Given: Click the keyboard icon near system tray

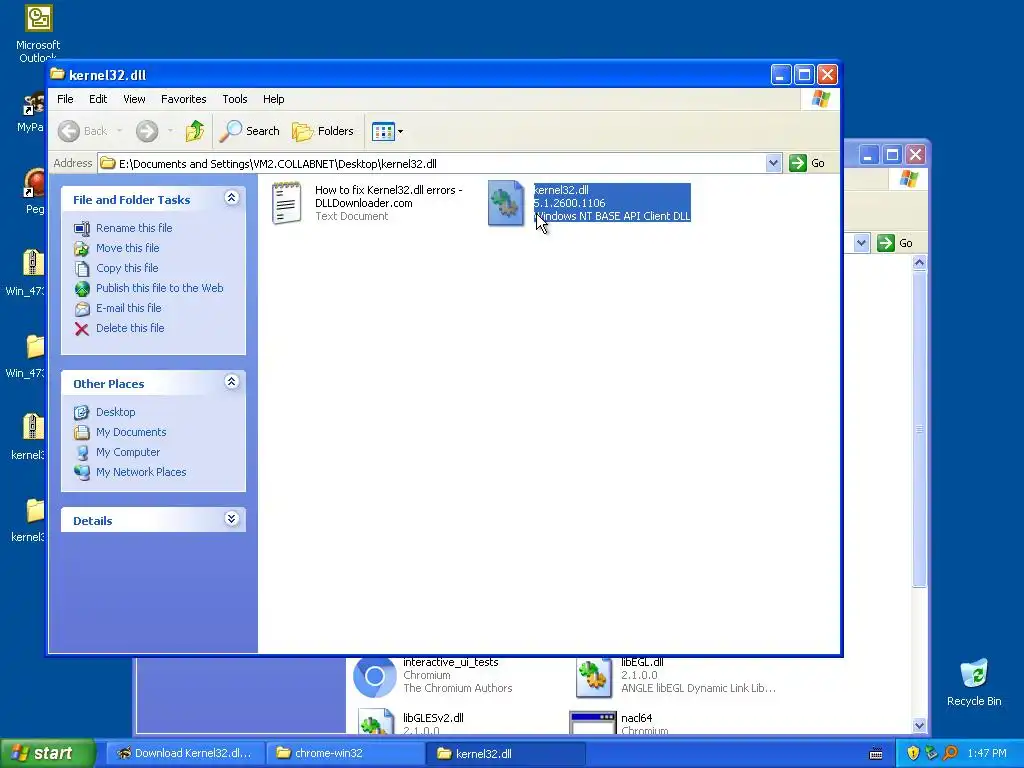Looking at the screenshot, I should pyautogui.click(x=876, y=754).
